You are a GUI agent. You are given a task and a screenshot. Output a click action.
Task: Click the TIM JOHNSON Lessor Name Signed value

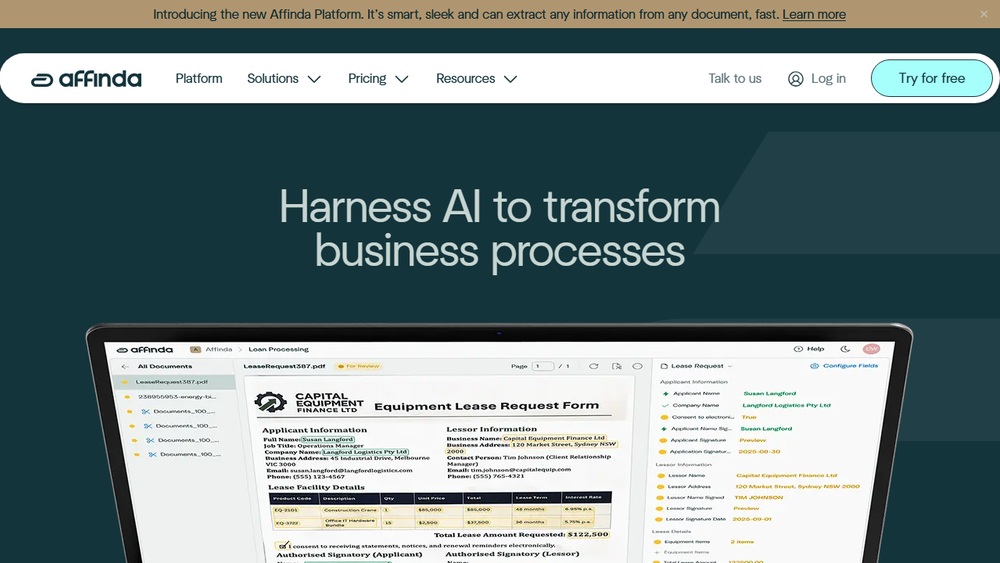coord(758,497)
